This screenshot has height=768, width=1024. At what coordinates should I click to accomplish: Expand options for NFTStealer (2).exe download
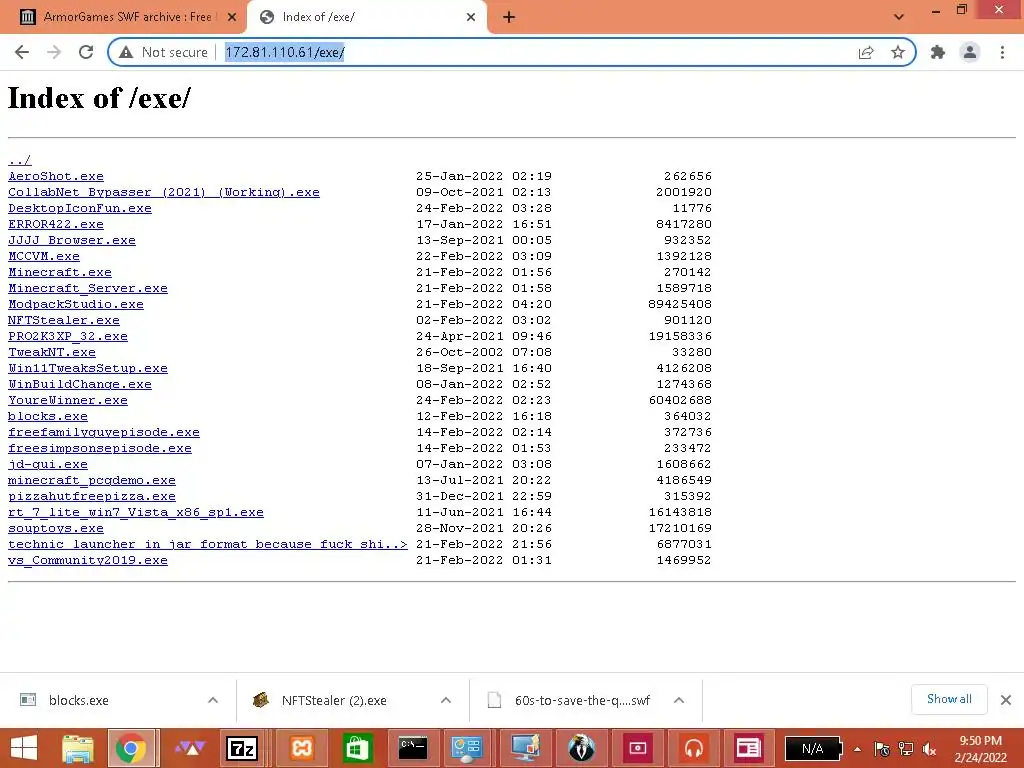click(446, 700)
